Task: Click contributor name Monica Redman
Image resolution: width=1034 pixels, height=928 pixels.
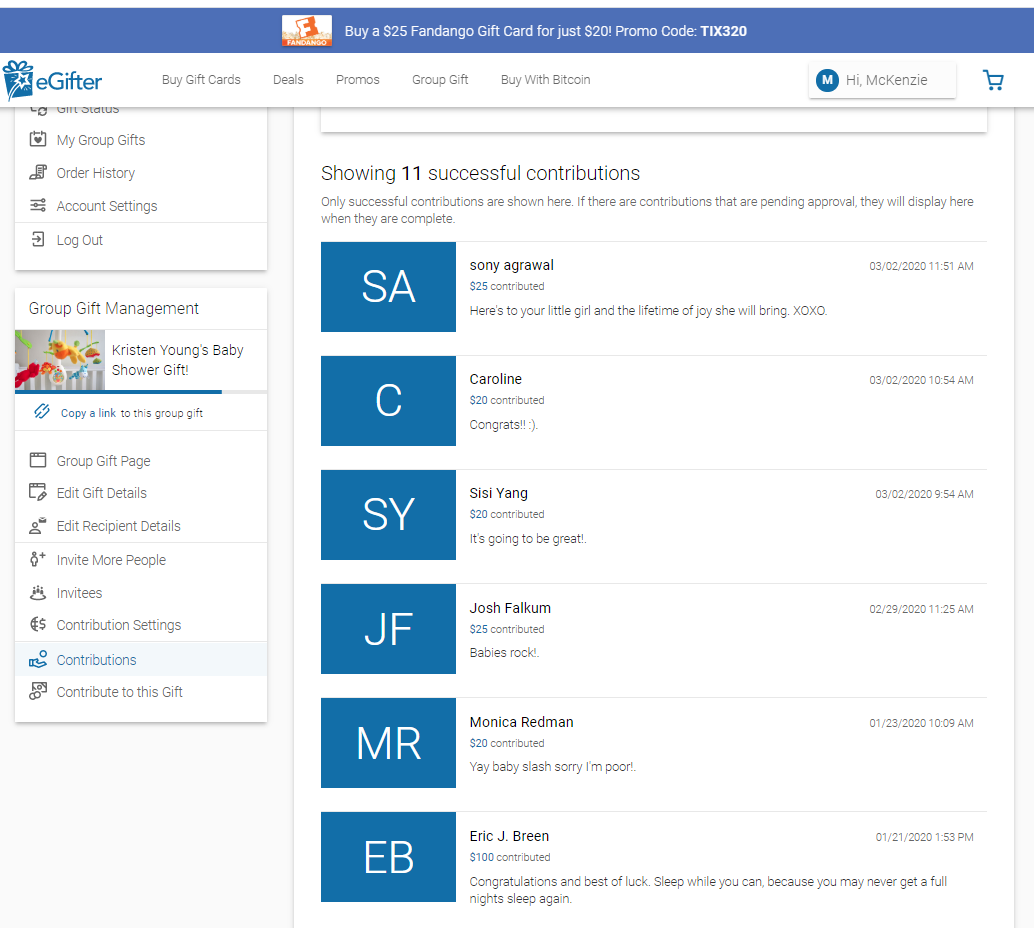Action: click(x=522, y=722)
